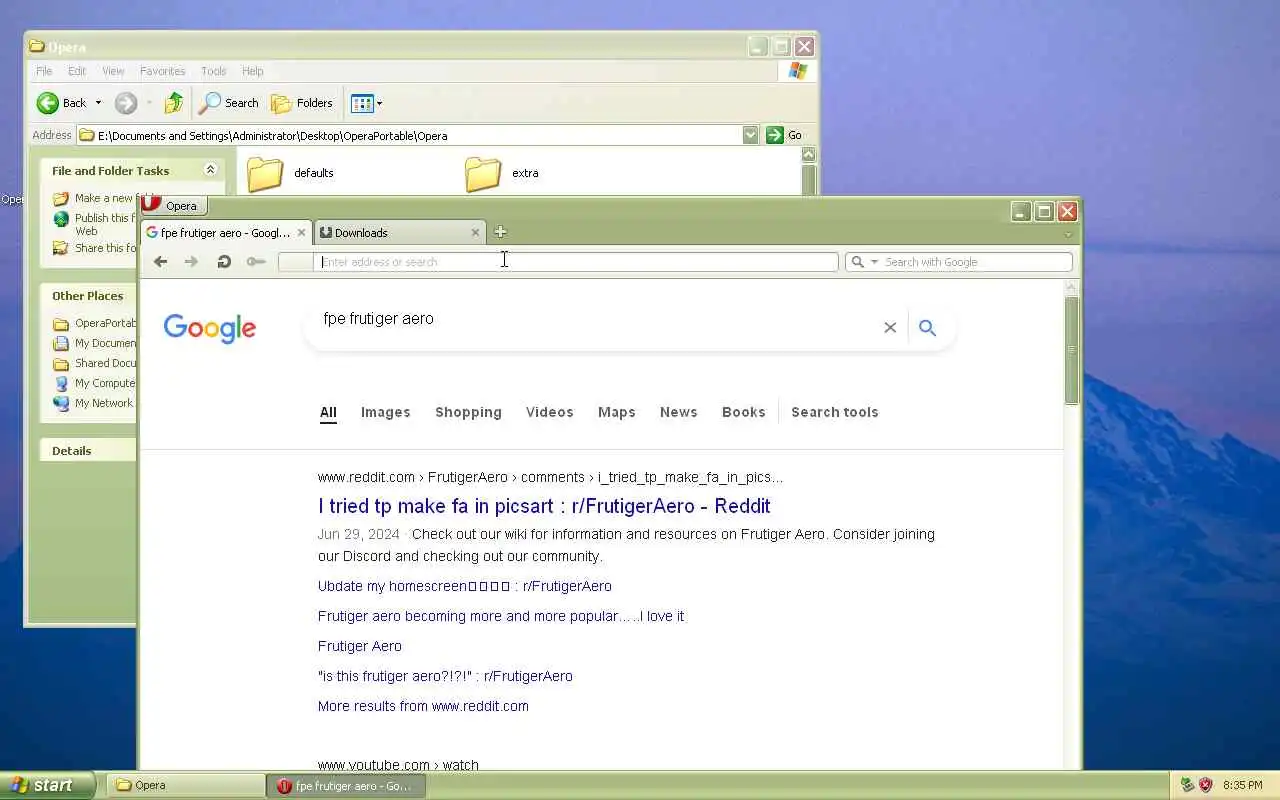The image size is (1280, 800).
Task: Open 'Ubdate my homescreen' reddit link
Action: (464, 586)
